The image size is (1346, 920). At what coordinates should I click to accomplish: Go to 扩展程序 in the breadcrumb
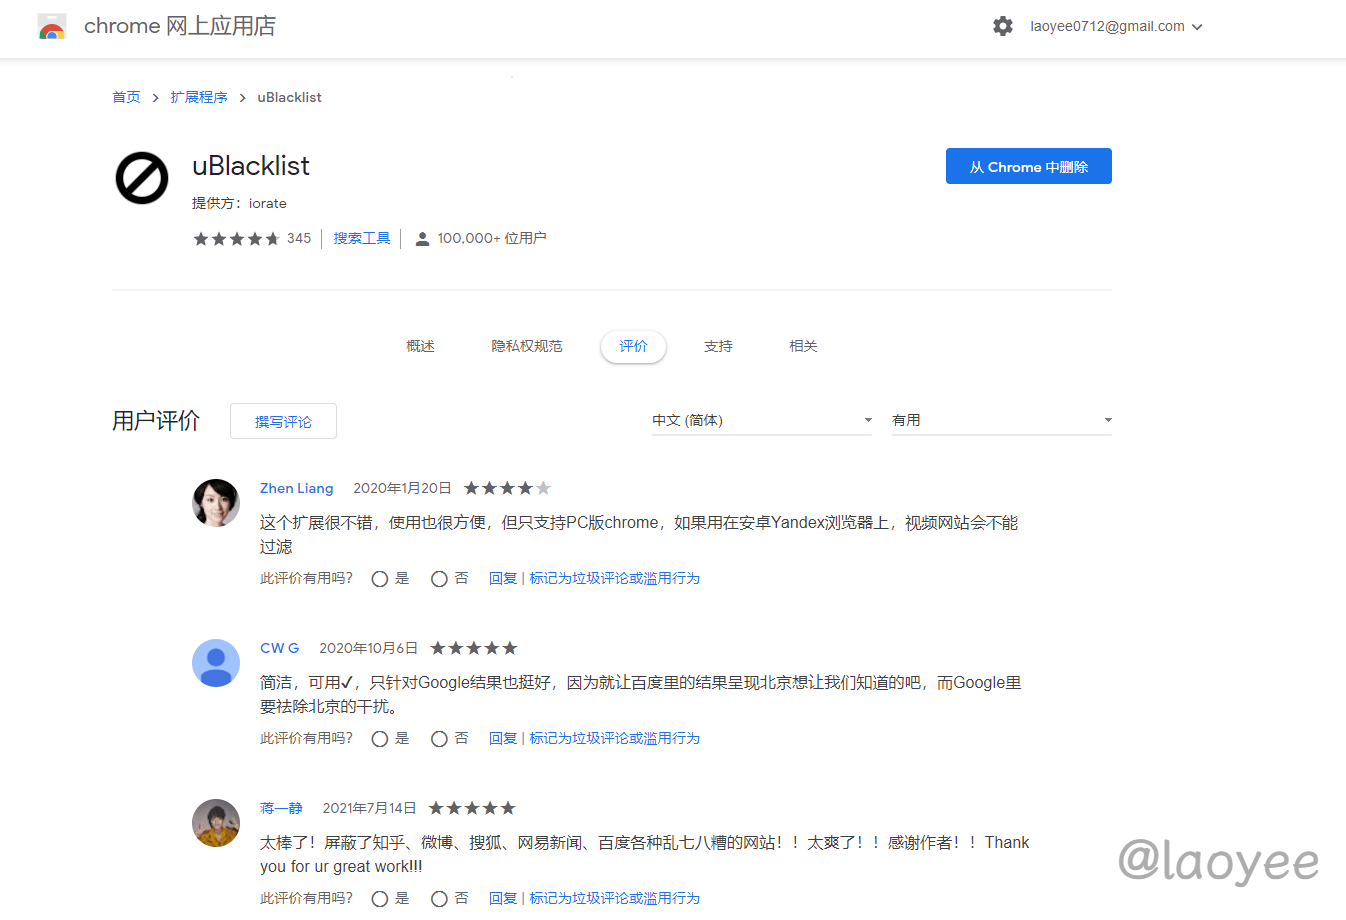(199, 98)
